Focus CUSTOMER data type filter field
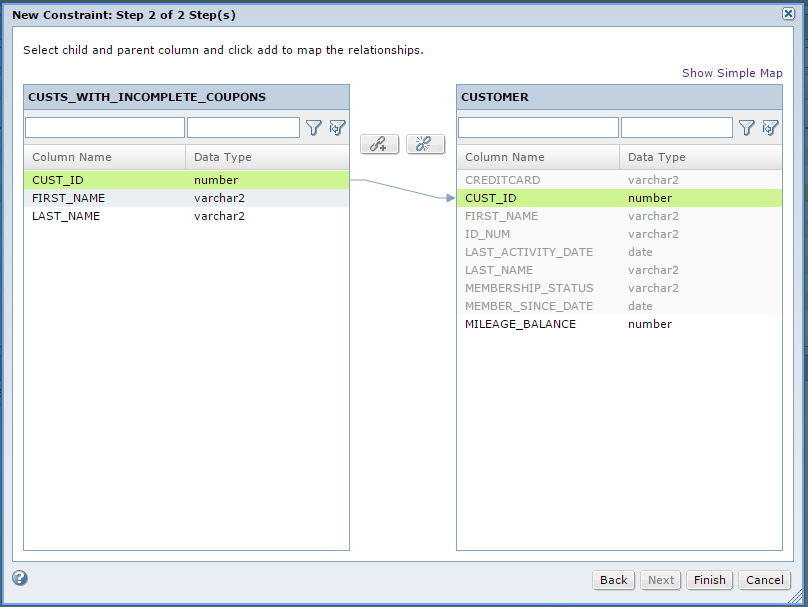The height and width of the screenshot is (607, 808). [677, 128]
